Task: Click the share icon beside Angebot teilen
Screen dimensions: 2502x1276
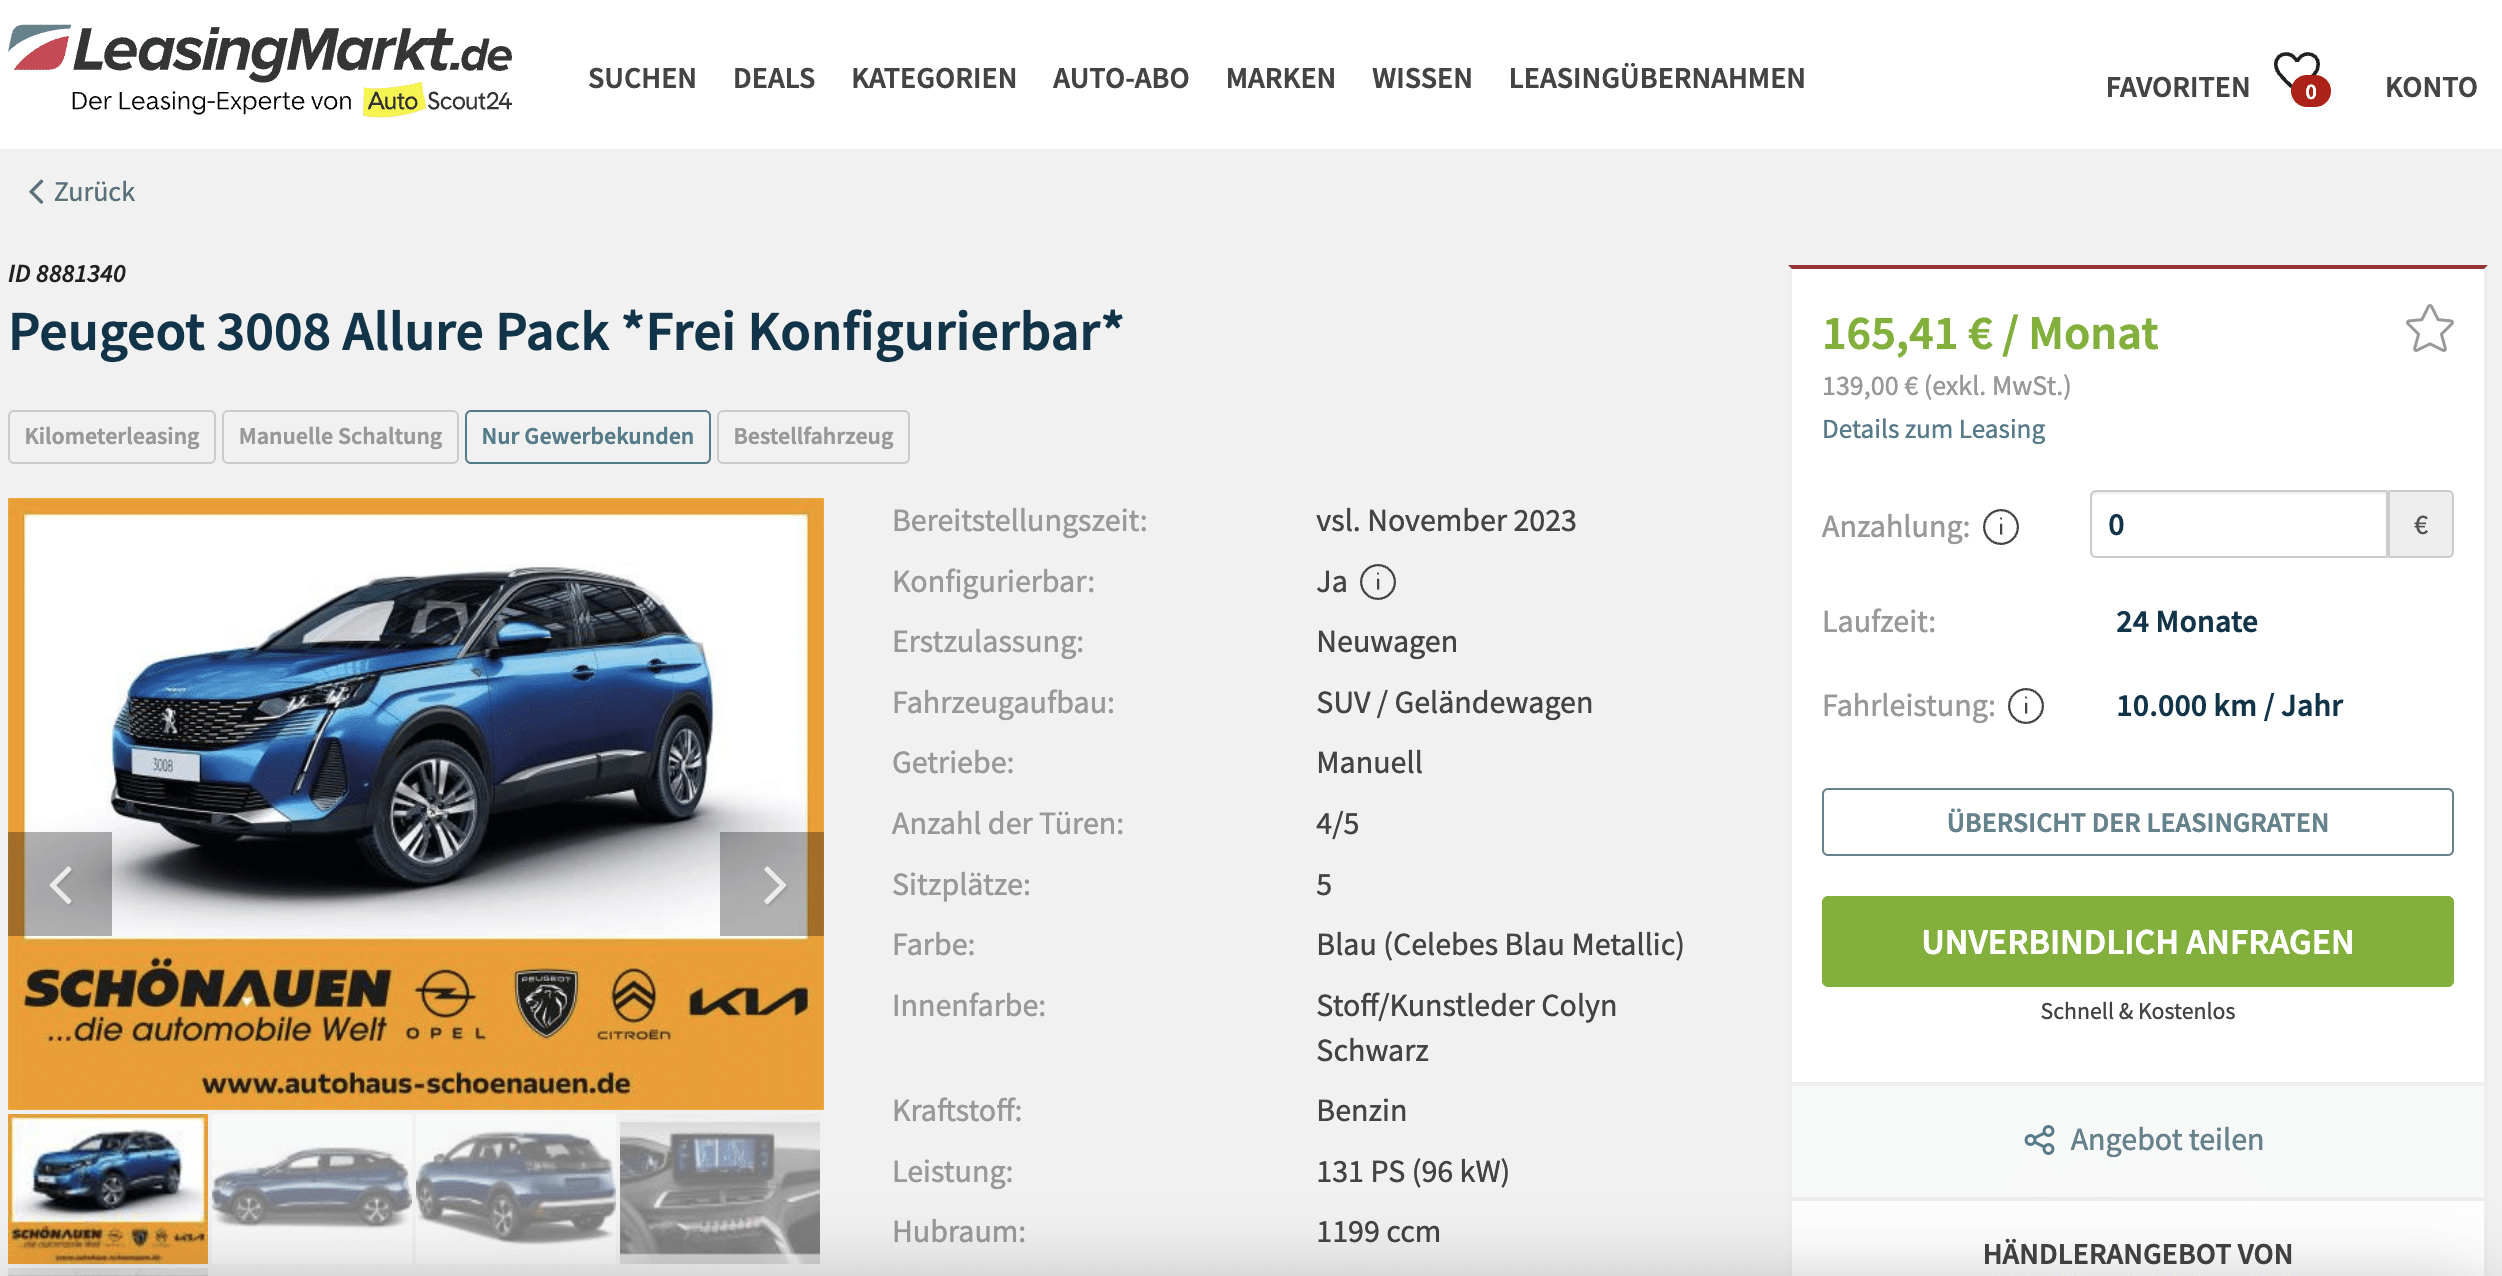Action: 2039,1140
